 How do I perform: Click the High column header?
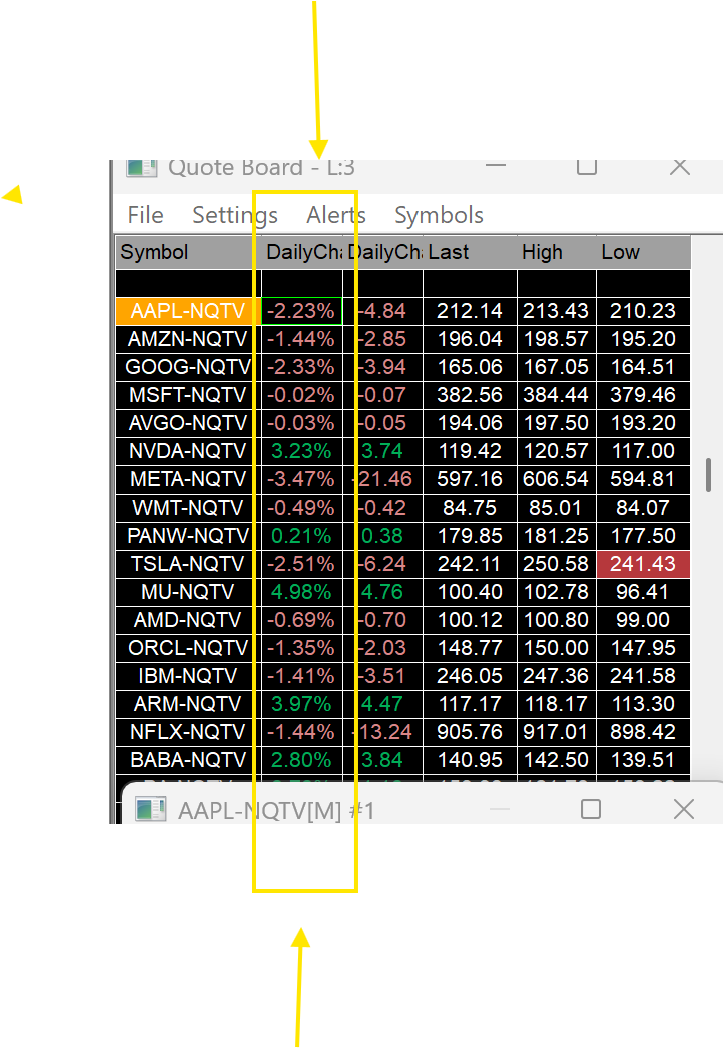(x=557, y=252)
